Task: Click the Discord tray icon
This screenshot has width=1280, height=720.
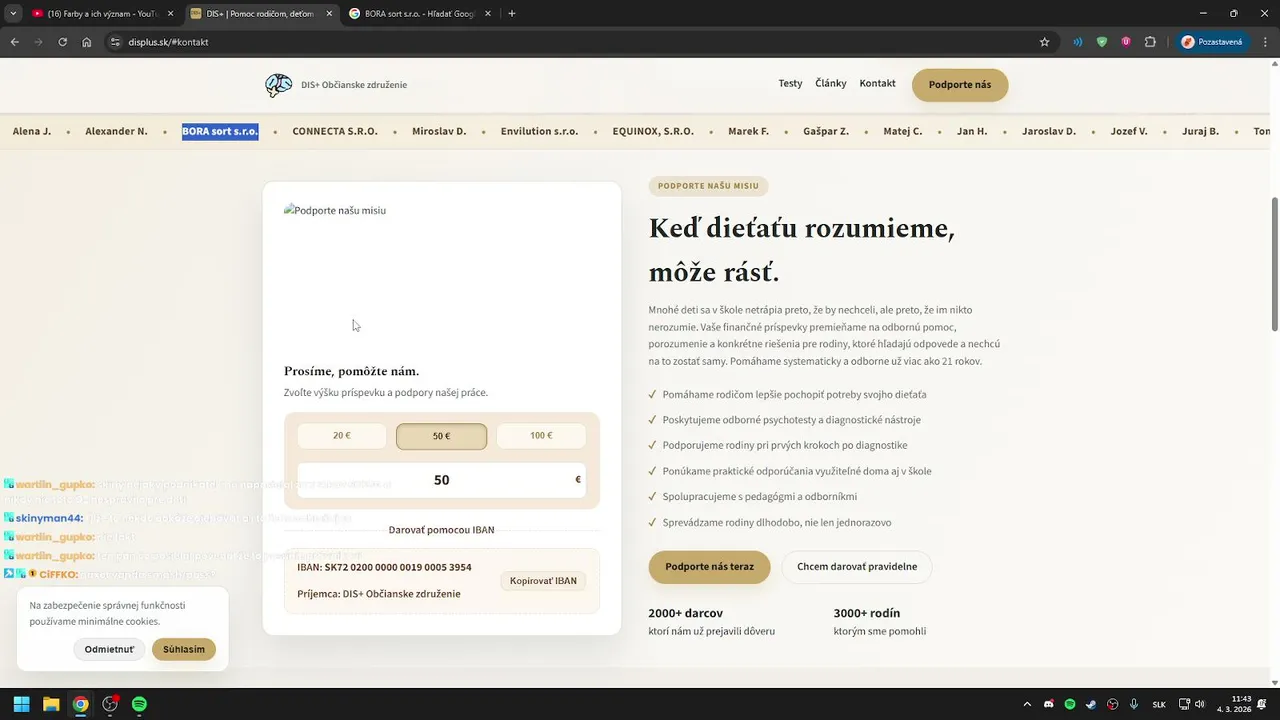Action: 1048,704
